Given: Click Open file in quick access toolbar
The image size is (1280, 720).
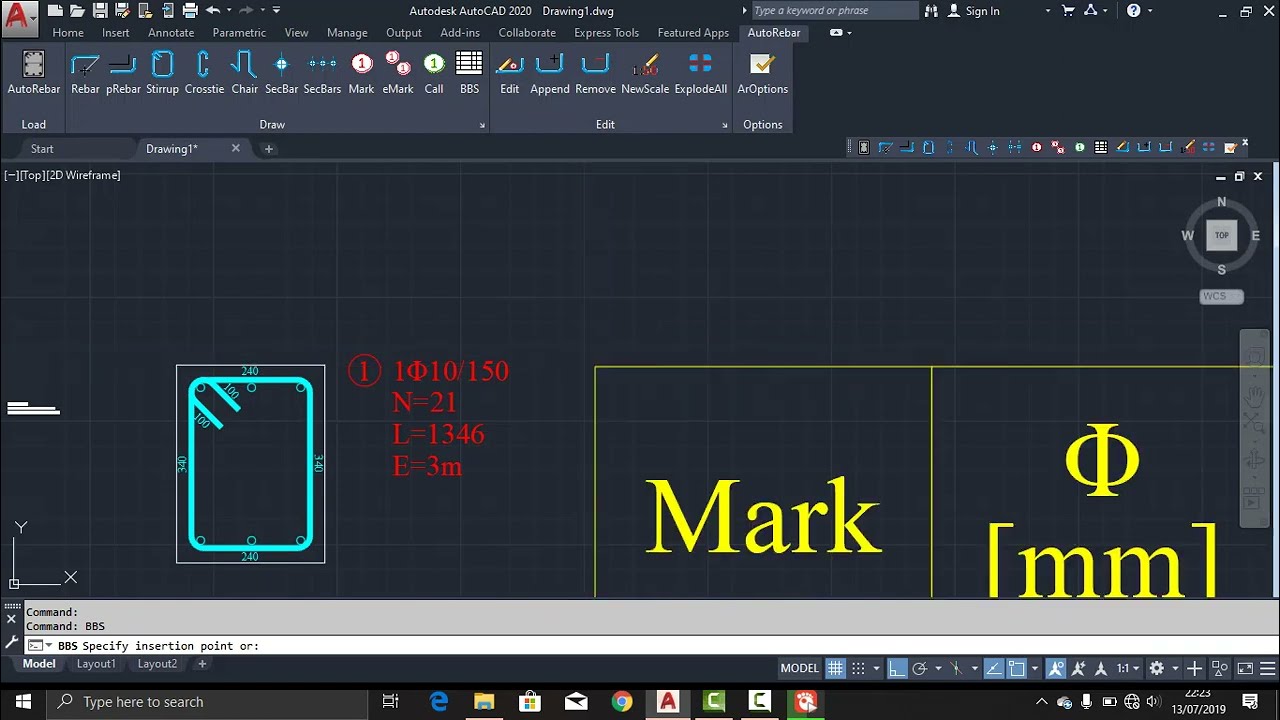Looking at the screenshot, I should 77,11.
